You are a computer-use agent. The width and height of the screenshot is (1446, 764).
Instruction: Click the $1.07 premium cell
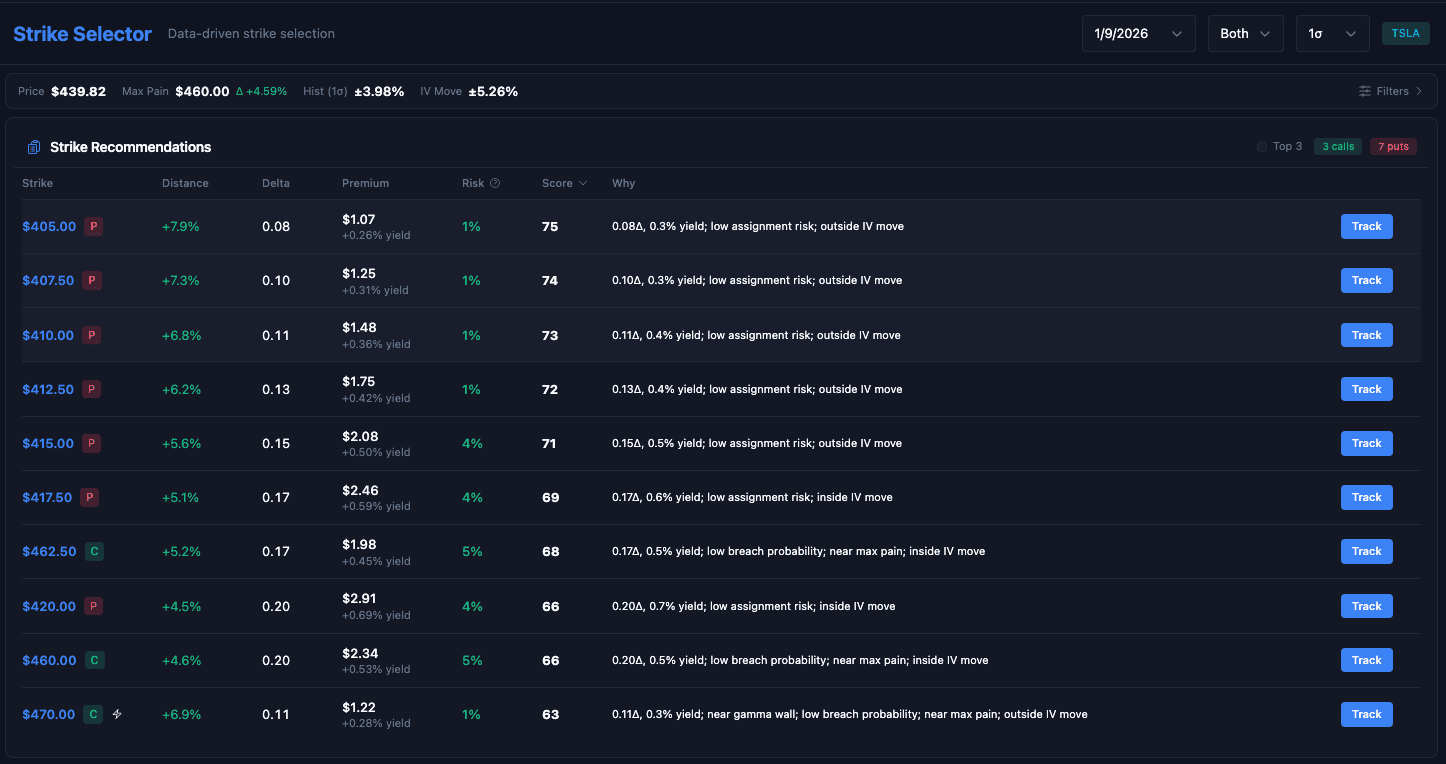click(x=358, y=219)
